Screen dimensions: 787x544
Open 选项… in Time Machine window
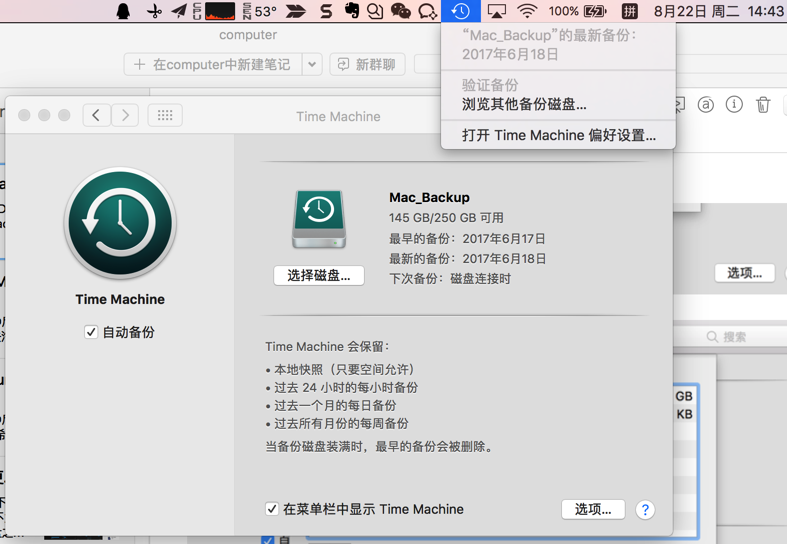593,509
